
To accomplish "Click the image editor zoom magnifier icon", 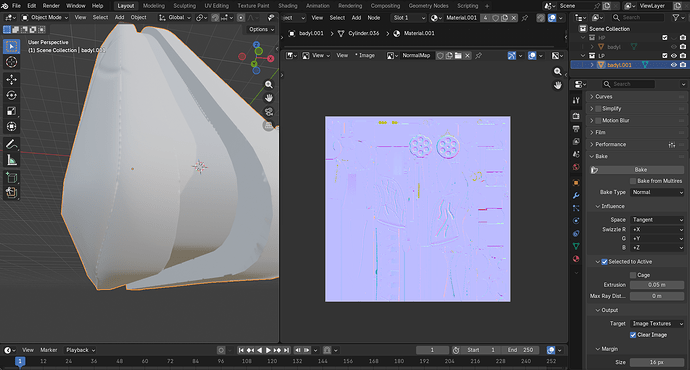I will pyautogui.click(x=558, y=71).
